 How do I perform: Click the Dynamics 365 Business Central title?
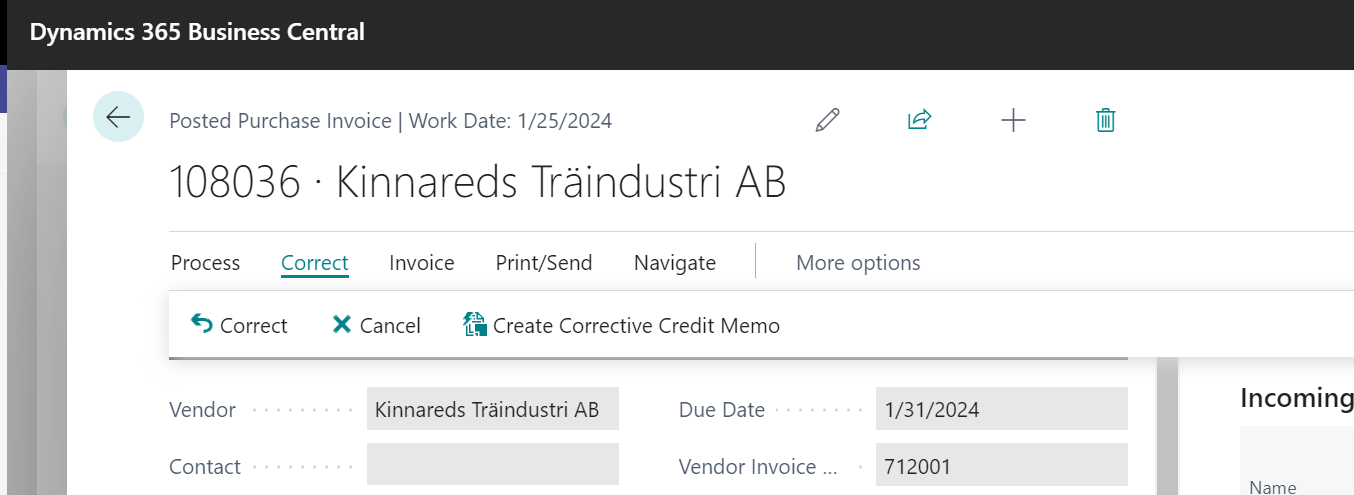(197, 32)
